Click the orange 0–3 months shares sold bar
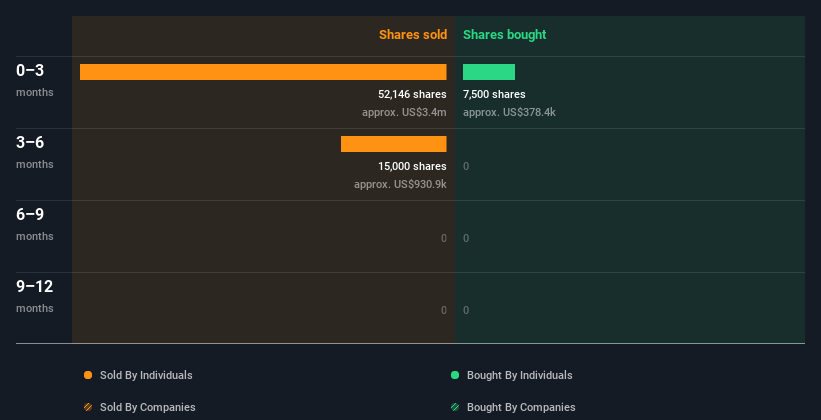This screenshot has width=821, height=420. point(263,72)
